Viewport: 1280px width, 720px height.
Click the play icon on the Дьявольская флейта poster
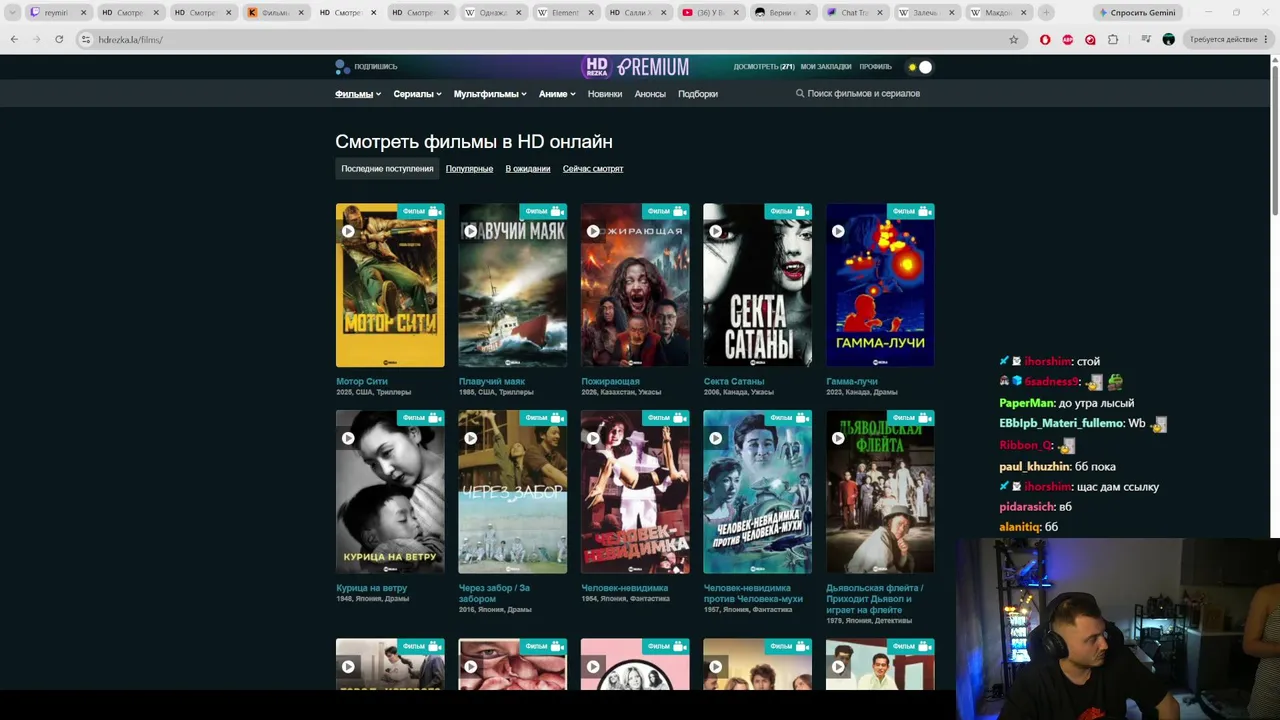[x=838, y=438]
